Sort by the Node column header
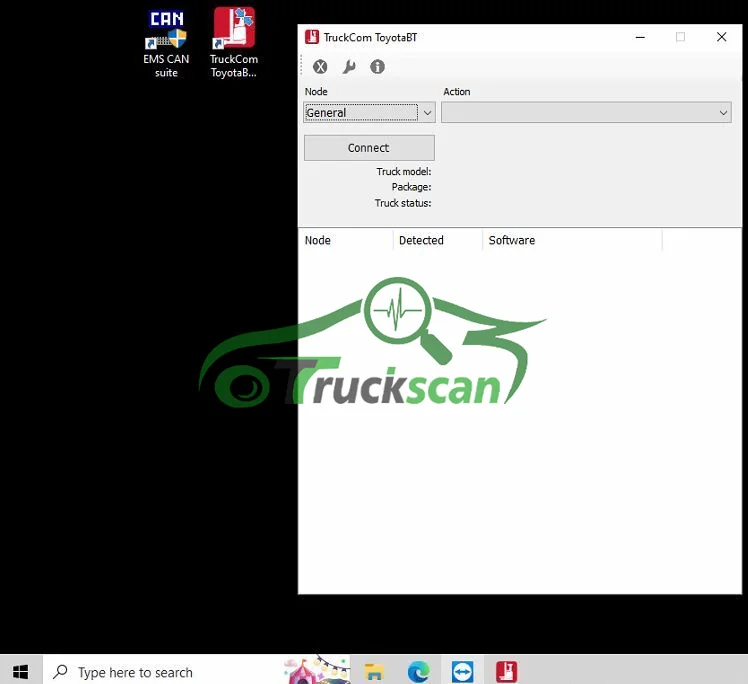Screen dimensions: 748x684 pyautogui.click(x=346, y=240)
